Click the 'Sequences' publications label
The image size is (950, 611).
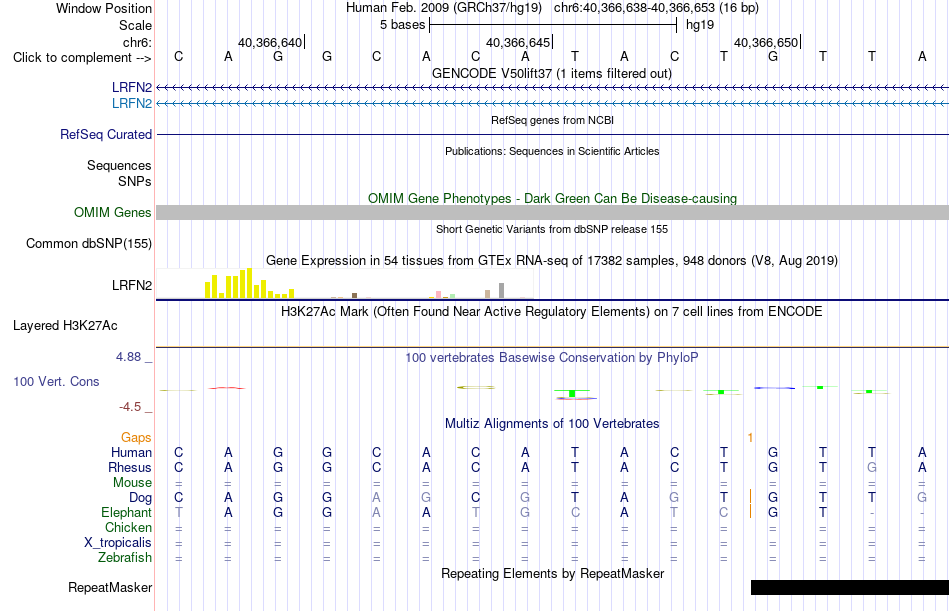(119, 165)
